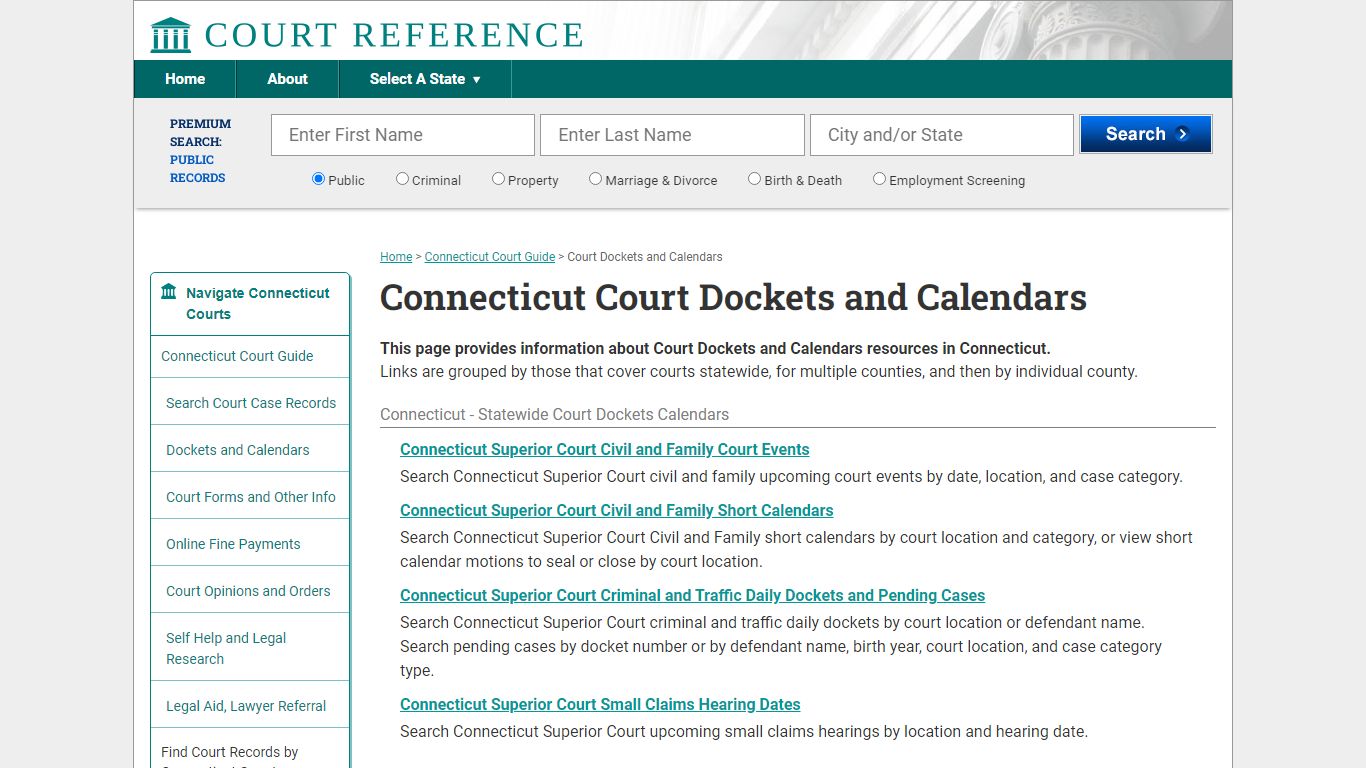Image resolution: width=1366 pixels, height=768 pixels.
Task: Open Superior Court Small Claims Hearing Dates
Action: [600, 705]
